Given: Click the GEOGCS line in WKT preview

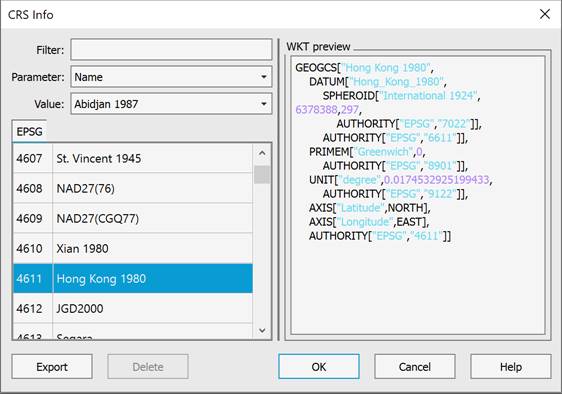Looking at the screenshot, I should (x=364, y=67).
